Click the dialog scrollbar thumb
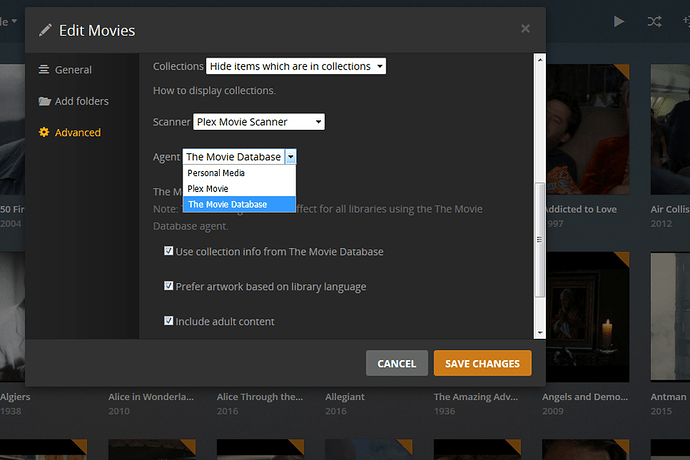Image resolution: width=690 pixels, height=460 pixels. 540,239
